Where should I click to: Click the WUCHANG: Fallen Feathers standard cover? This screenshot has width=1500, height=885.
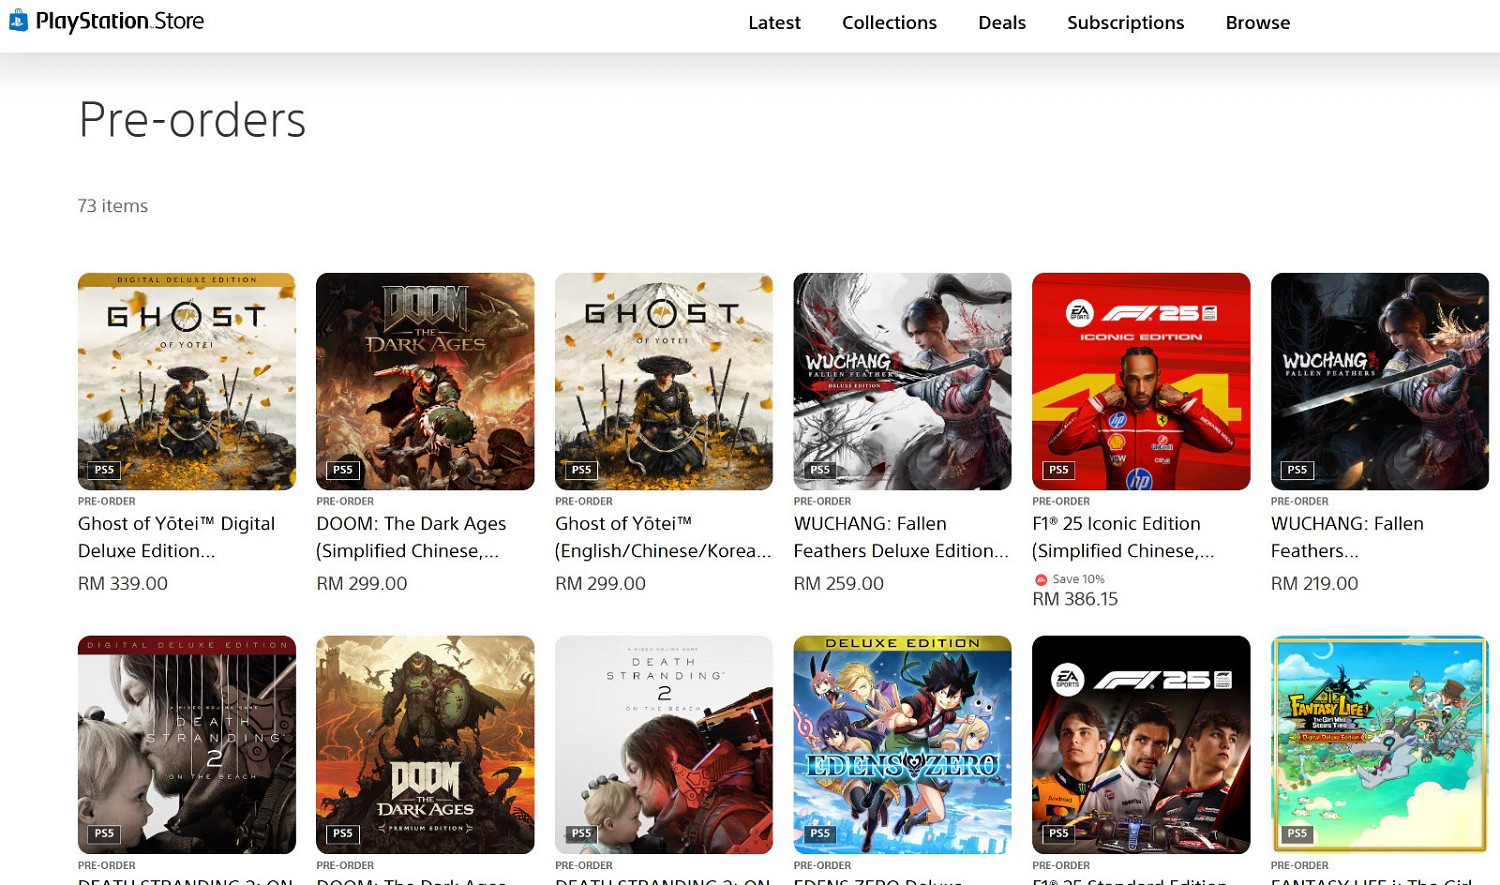[x=1379, y=381]
